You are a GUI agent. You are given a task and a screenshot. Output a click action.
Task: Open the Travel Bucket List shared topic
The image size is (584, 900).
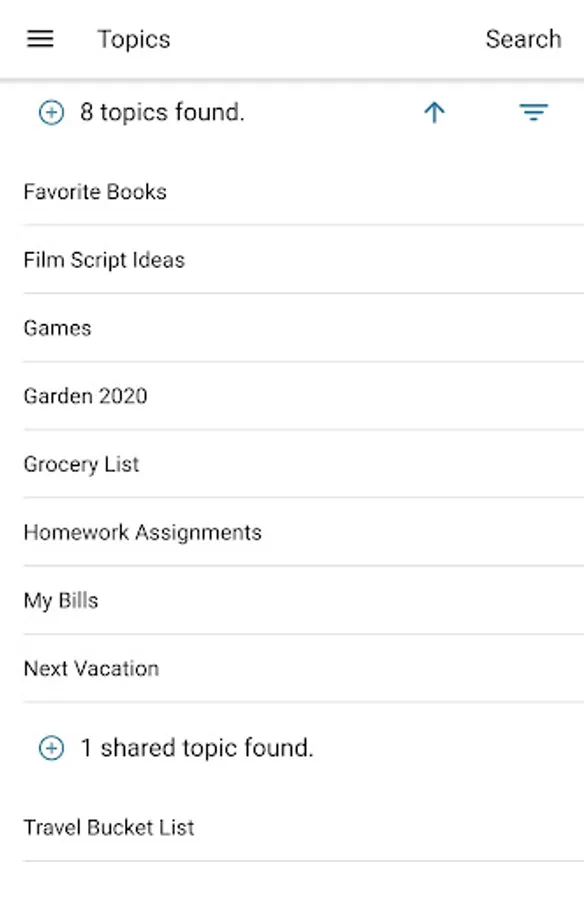pos(109,827)
